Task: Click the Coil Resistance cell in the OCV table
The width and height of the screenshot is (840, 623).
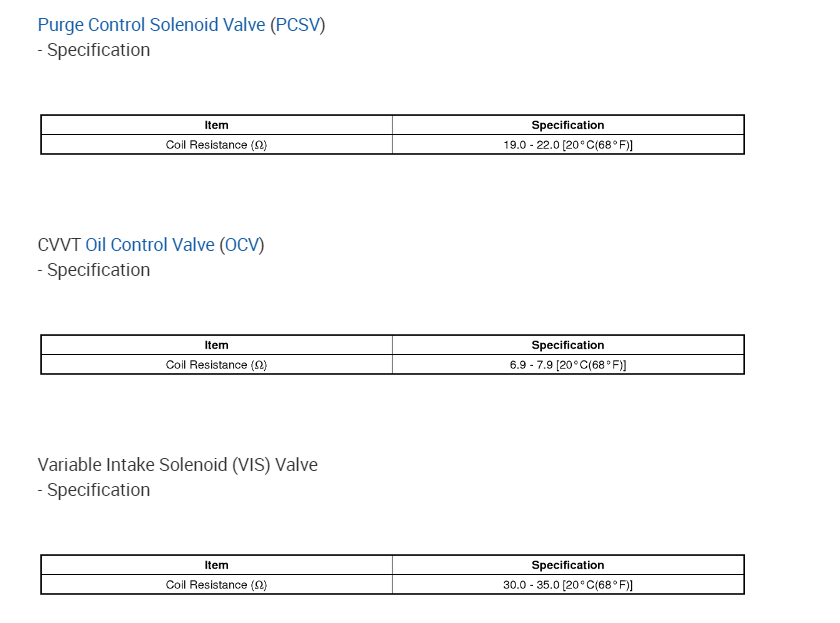Action: pyautogui.click(x=216, y=365)
